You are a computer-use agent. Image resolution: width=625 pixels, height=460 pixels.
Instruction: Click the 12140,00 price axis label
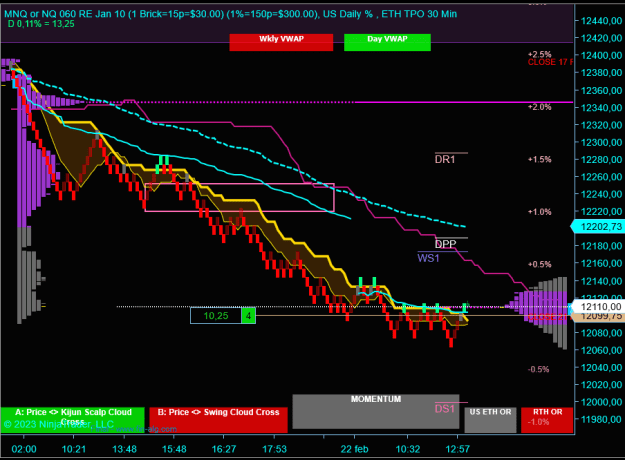click(x=601, y=281)
